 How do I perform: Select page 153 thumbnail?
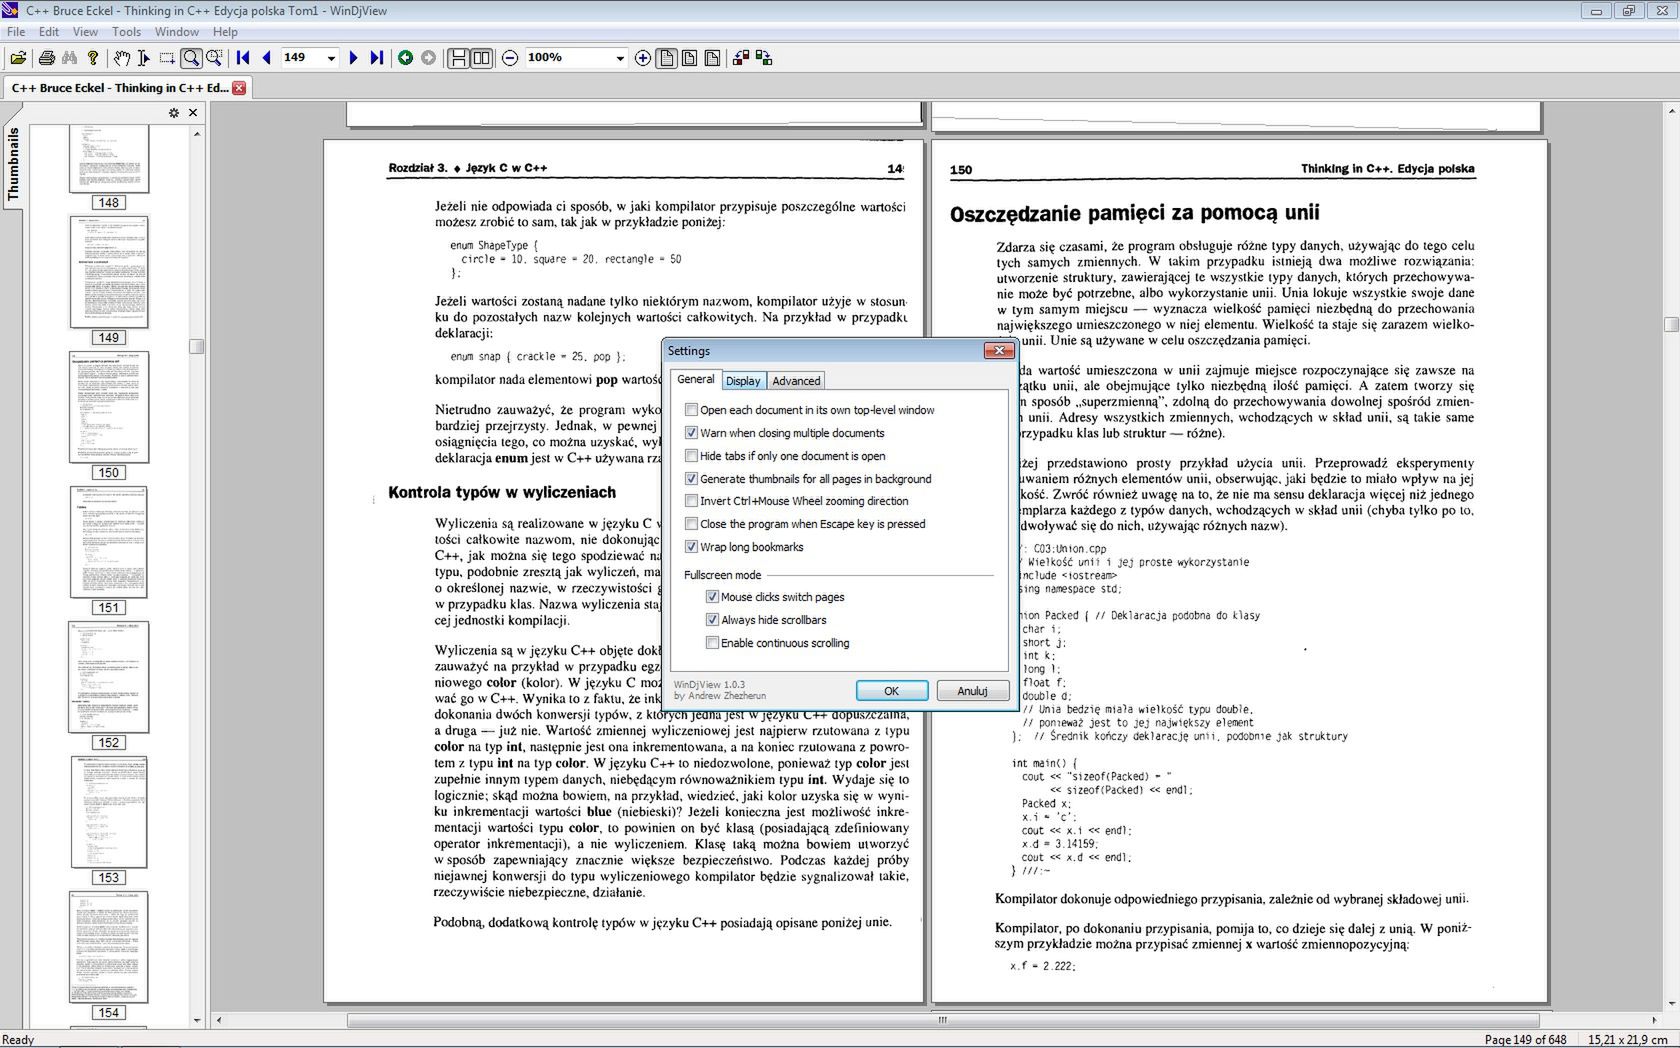point(109,813)
